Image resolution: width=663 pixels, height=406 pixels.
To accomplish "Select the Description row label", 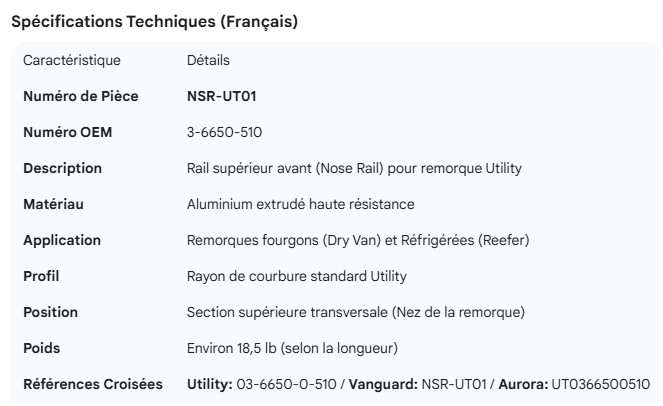I will [x=62, y=168].
